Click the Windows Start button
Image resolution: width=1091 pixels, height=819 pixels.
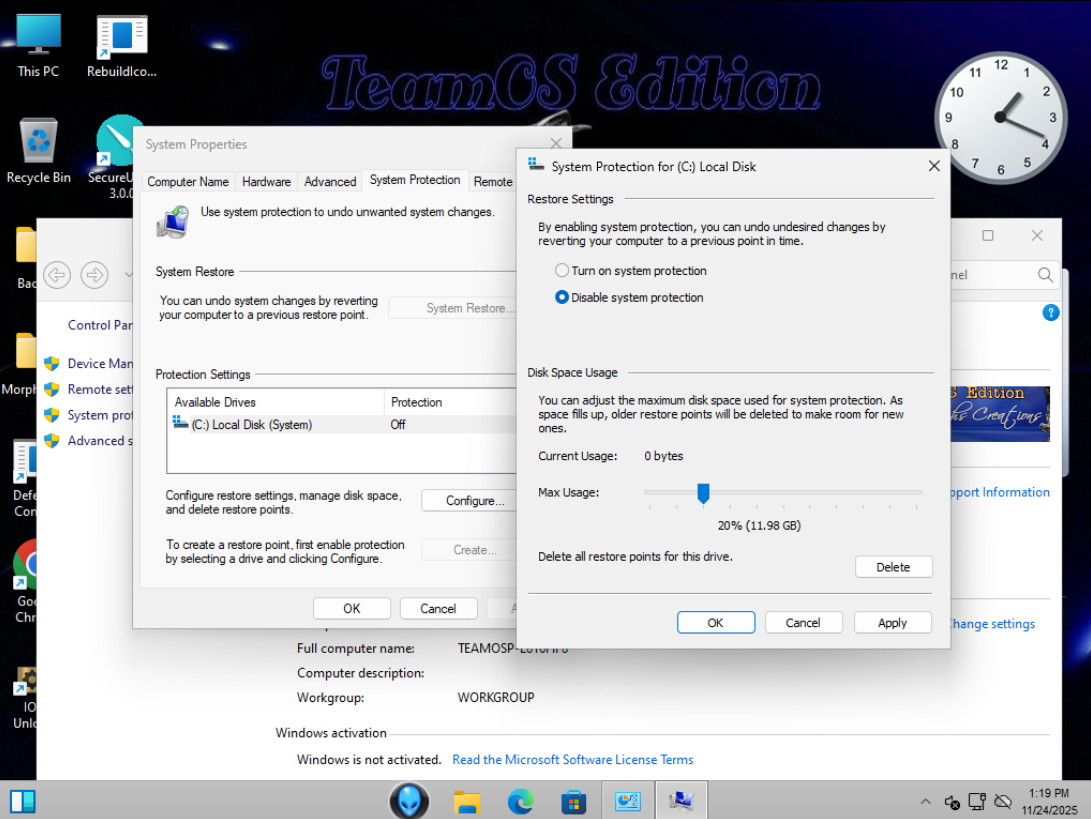[22, 802]
